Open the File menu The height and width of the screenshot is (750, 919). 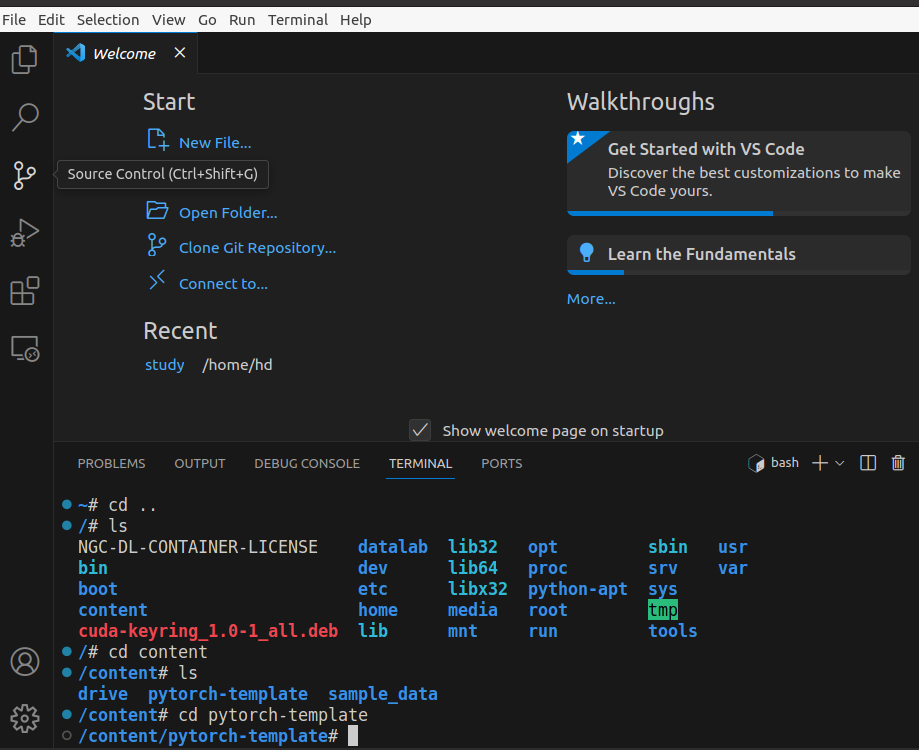tap(14, 20)
